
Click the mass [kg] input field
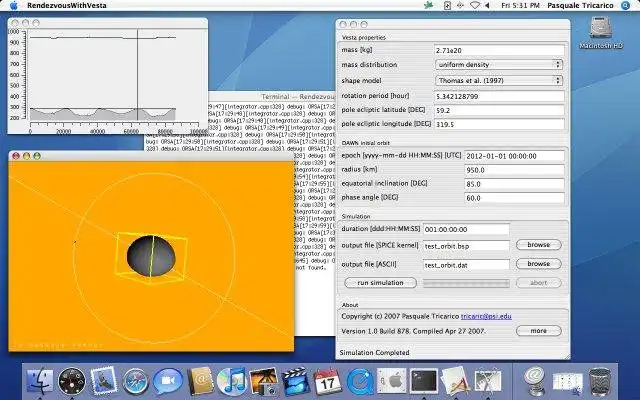point(499,51)
